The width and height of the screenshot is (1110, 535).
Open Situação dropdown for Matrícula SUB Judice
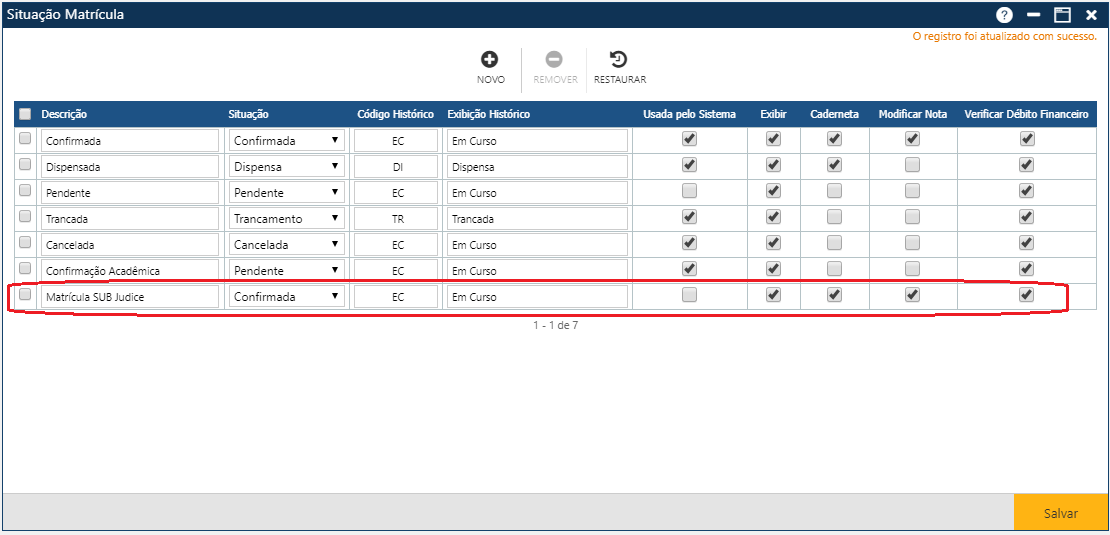[x=286, y=297]
